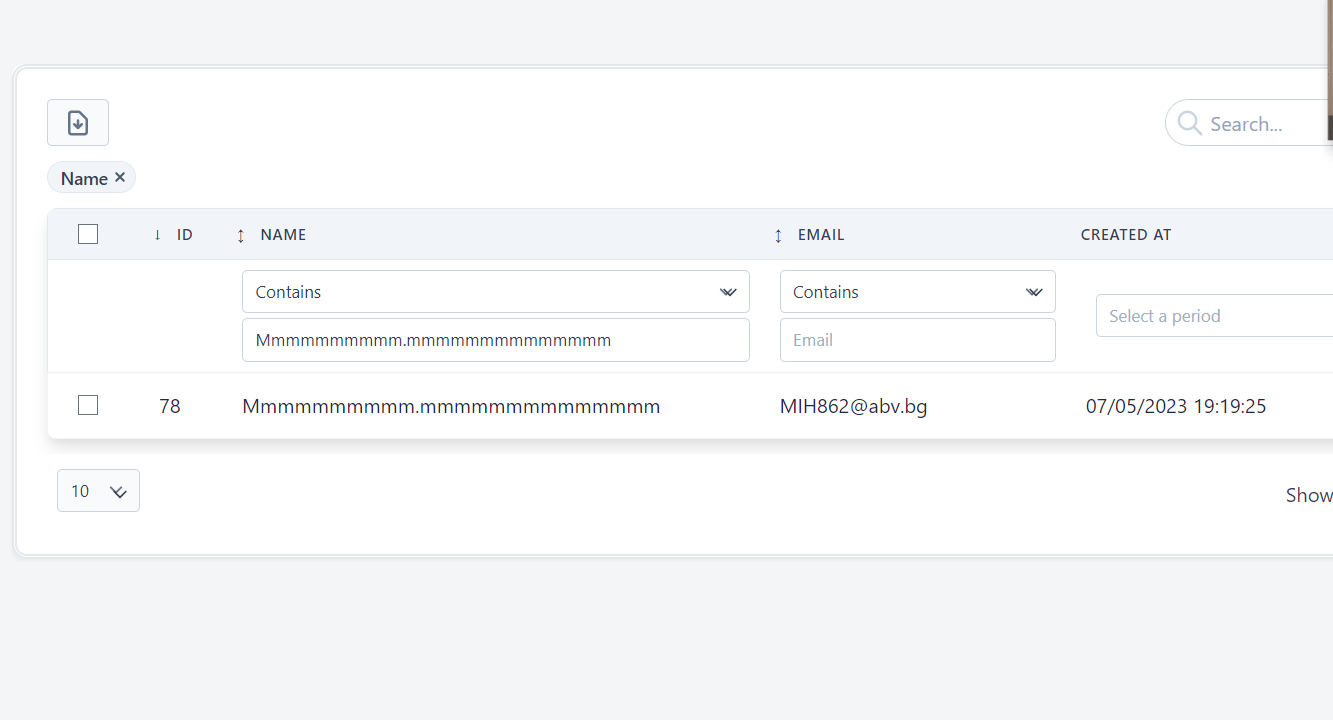1333x720 pixels.
Task: Click the EMAIL column header label
Action: [x=821, y=235]
